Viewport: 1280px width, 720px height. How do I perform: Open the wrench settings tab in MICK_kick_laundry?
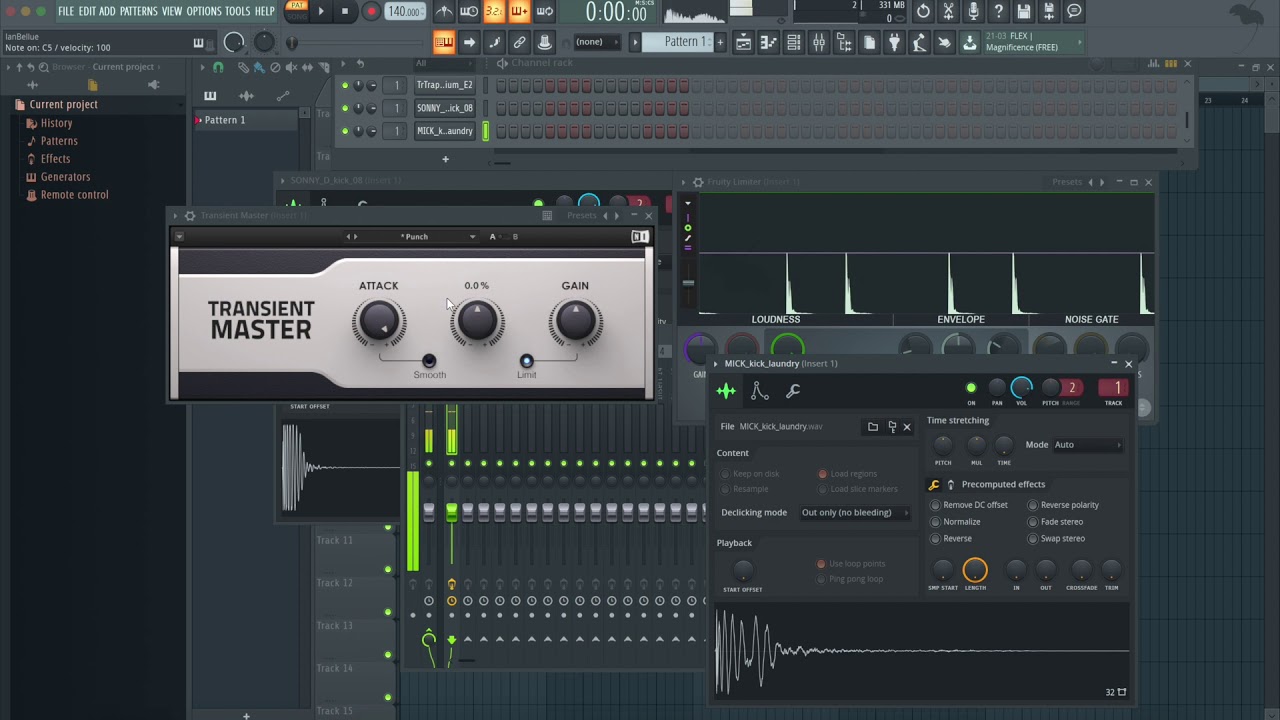pyautogui.click(x=793, y=390)
